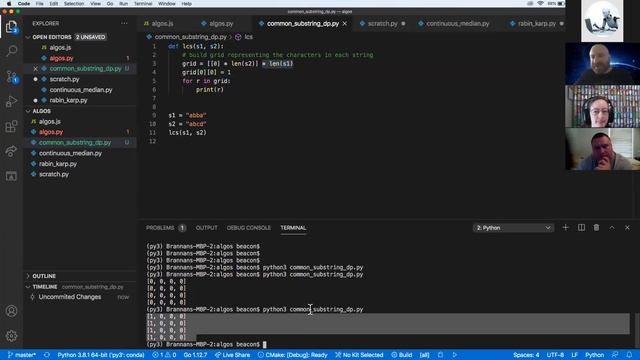Open Explorer more actions ellipsis
The width and height of the screenshot is (640, 360).
pos(124,23)
